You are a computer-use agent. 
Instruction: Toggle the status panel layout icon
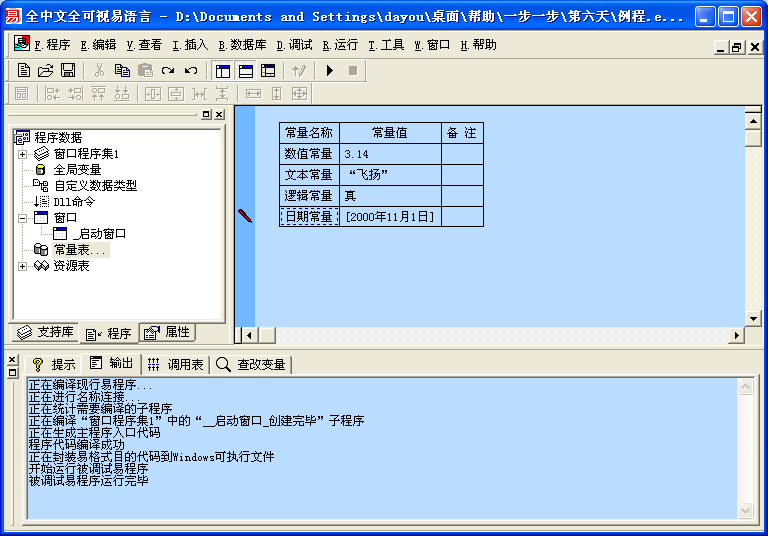pyautogui.click(x=246, y=71)
